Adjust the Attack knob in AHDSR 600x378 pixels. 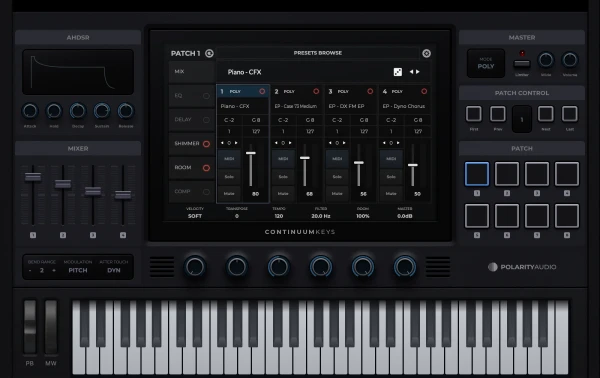coord(30,111)
